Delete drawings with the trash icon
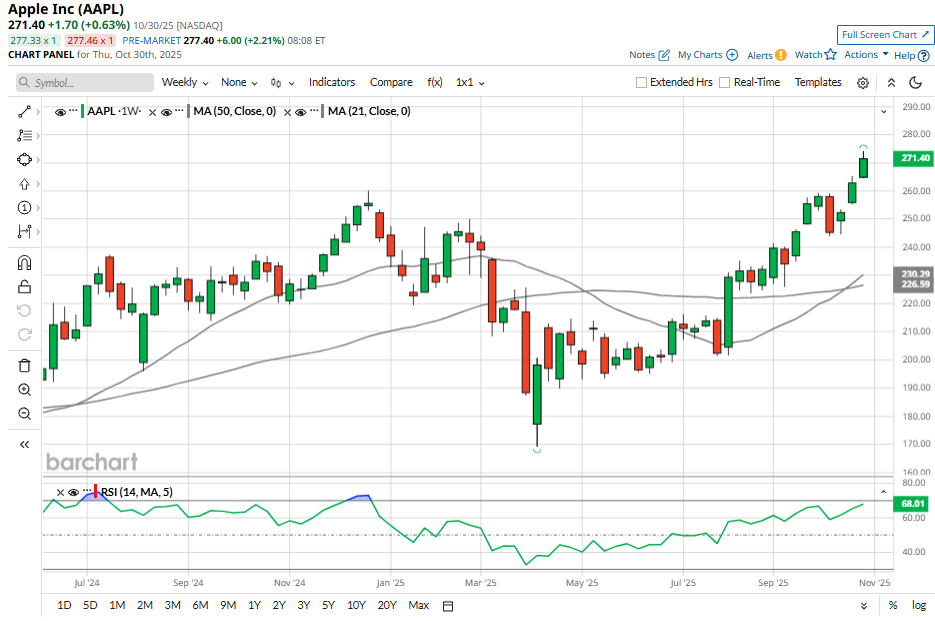 24,366
